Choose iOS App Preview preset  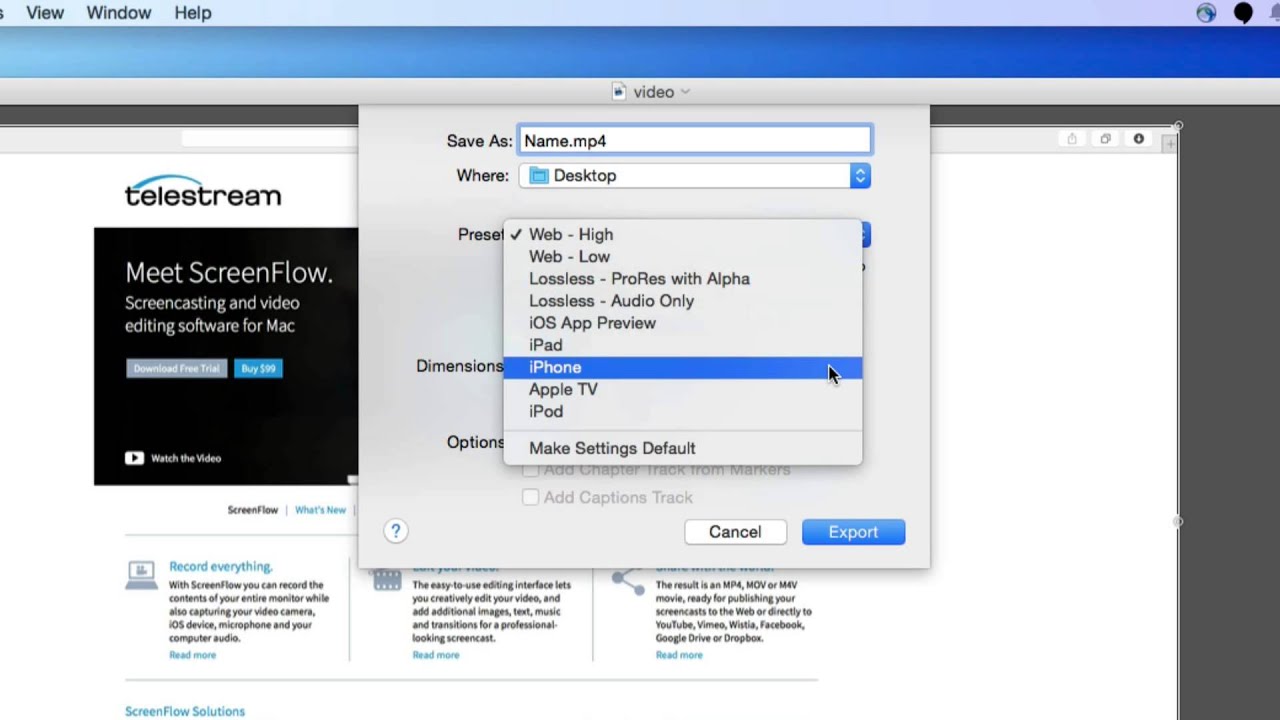point(682,322)
